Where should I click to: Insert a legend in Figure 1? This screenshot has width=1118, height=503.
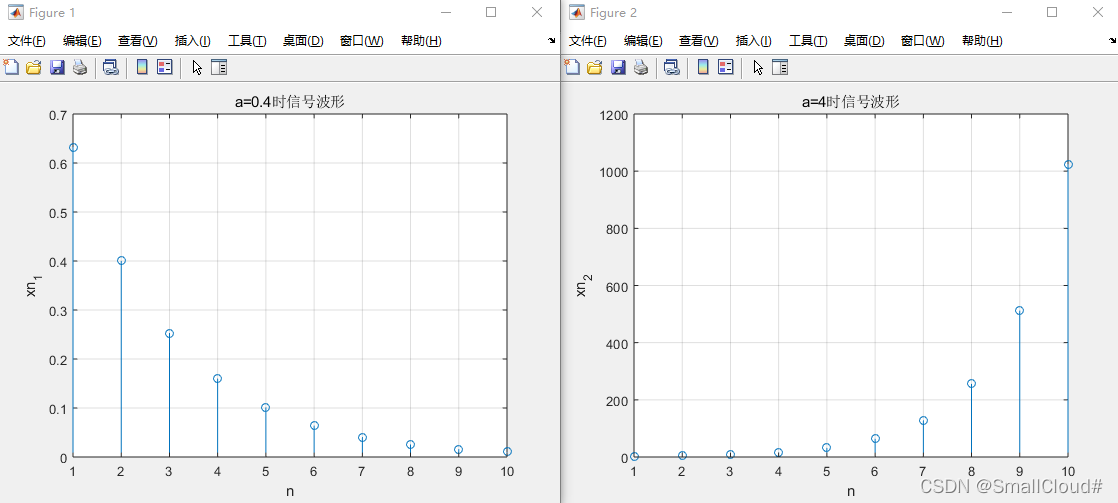165,68
